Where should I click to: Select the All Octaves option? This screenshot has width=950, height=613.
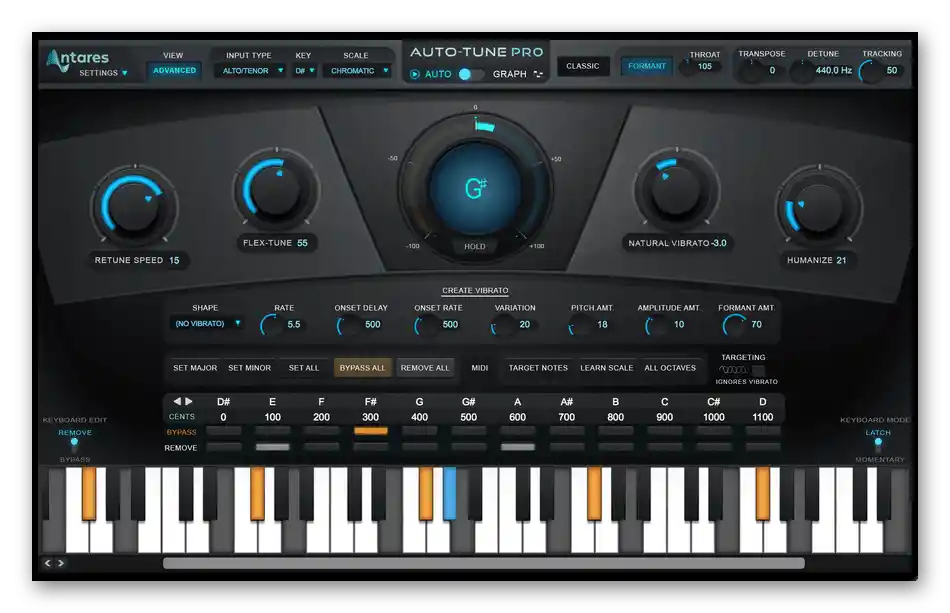coord(670,368)
